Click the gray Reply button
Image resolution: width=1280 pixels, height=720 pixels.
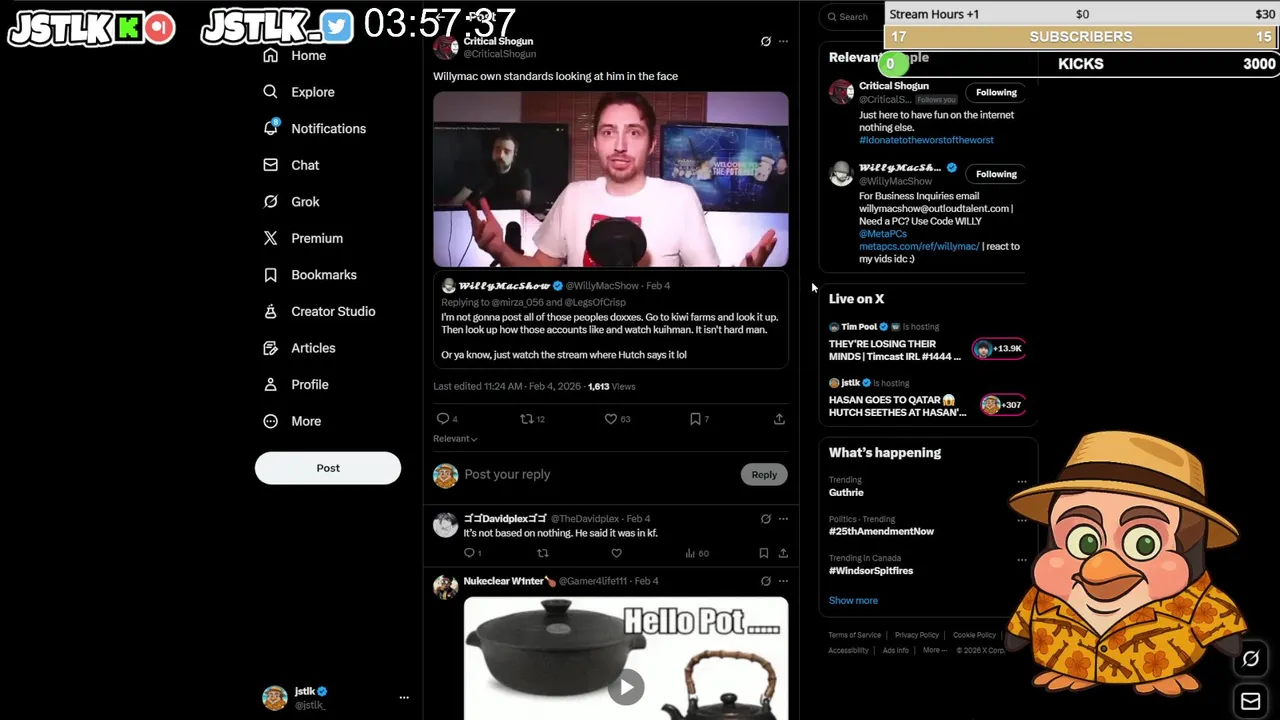(764, 475)
